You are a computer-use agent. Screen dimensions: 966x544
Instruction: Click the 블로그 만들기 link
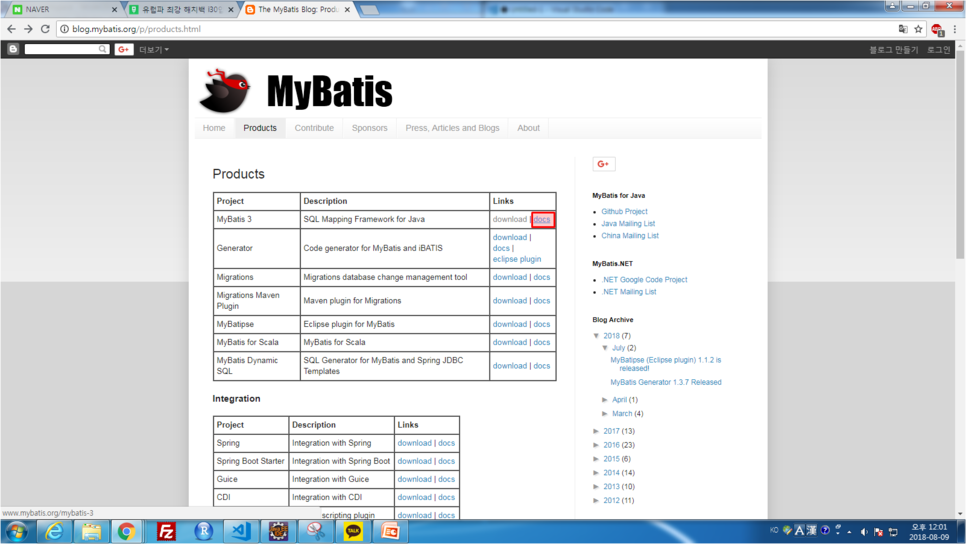[893, 49]
